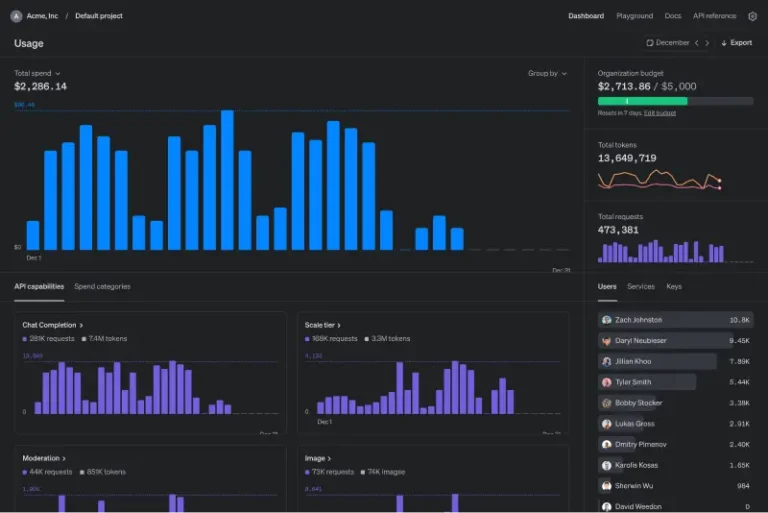Advance to next month with right arrow
The image size is (768, 513).
(x=708, y=43)
